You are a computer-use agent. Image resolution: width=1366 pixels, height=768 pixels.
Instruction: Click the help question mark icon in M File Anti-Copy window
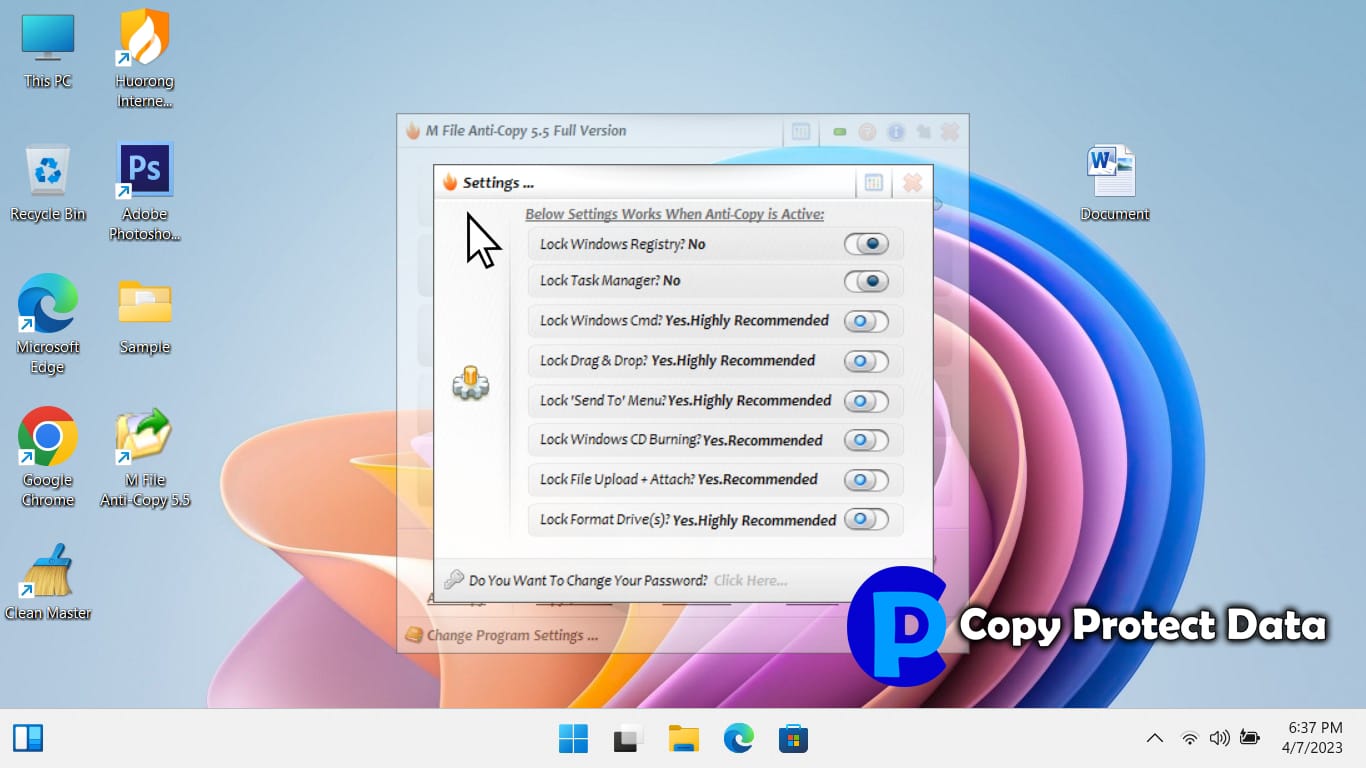pos(867,131)
